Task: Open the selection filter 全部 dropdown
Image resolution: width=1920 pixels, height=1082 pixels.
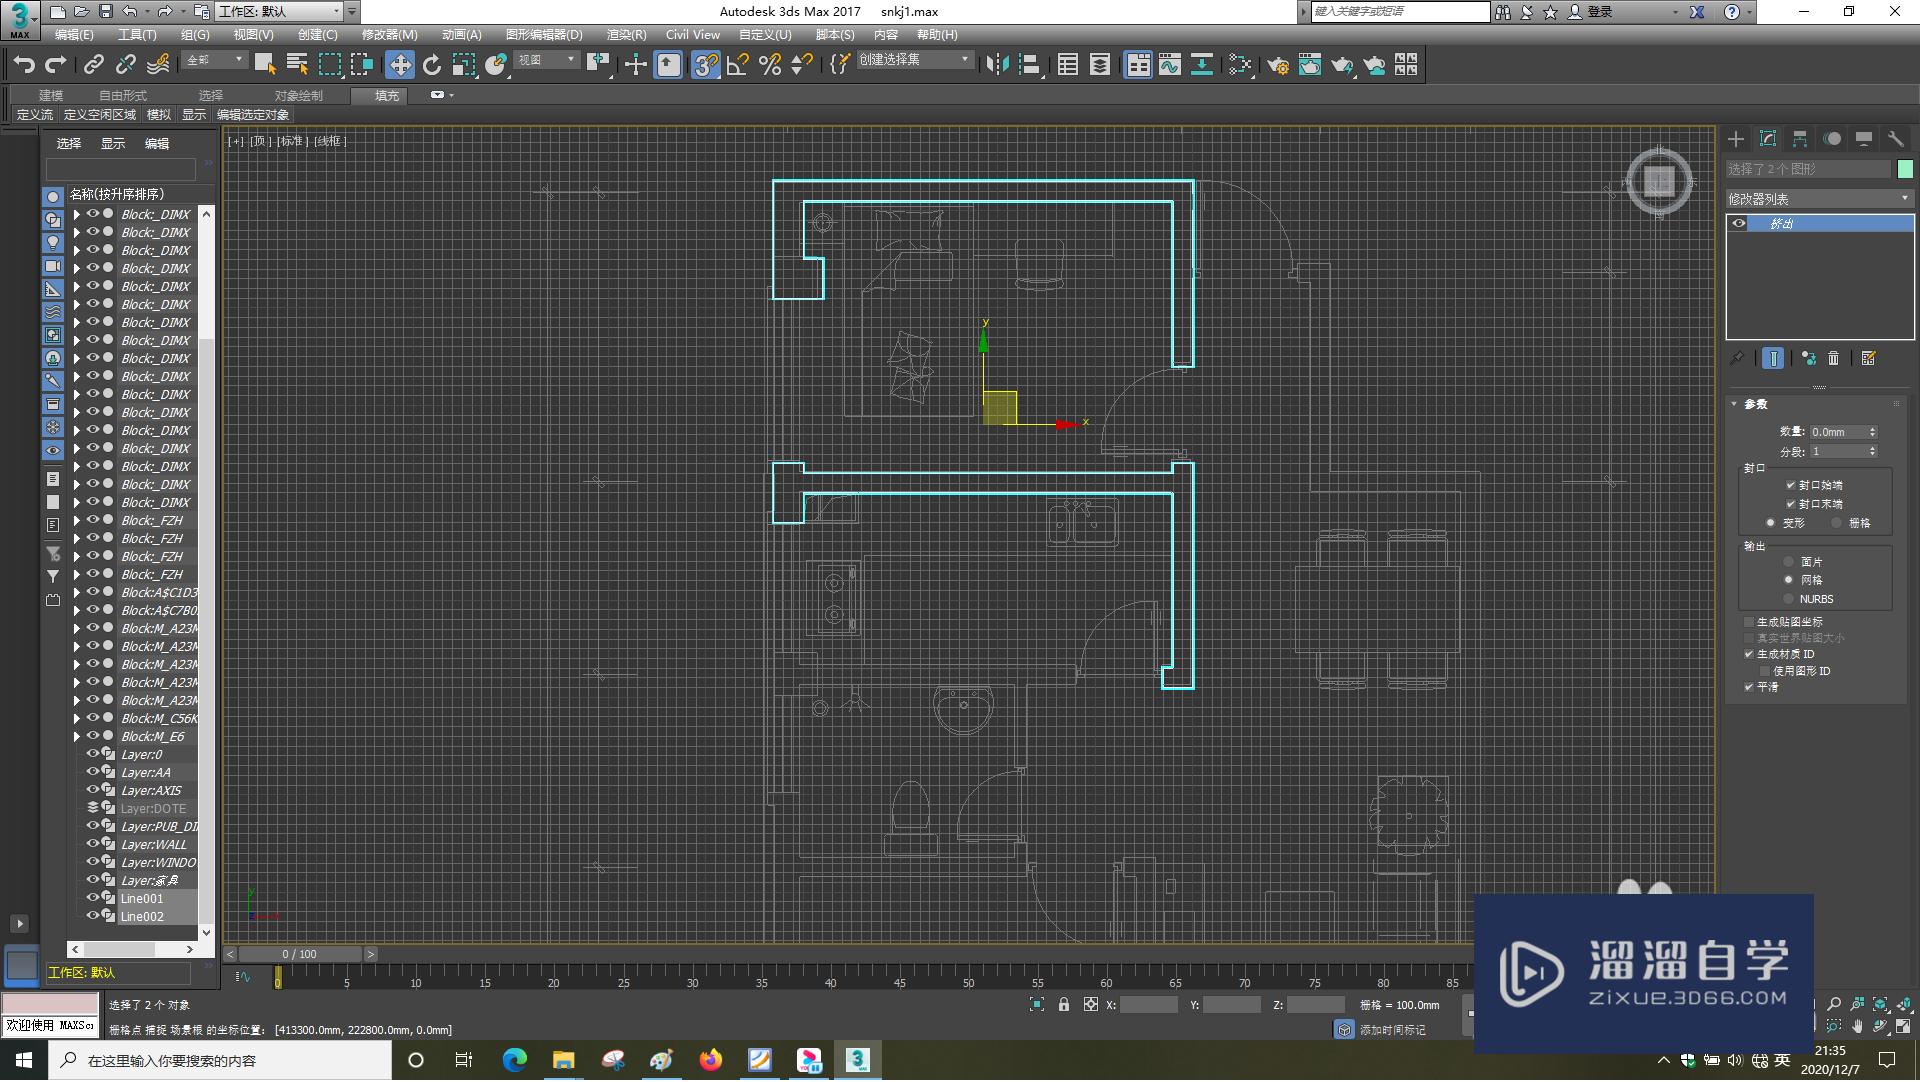Action: pos(215,60)
